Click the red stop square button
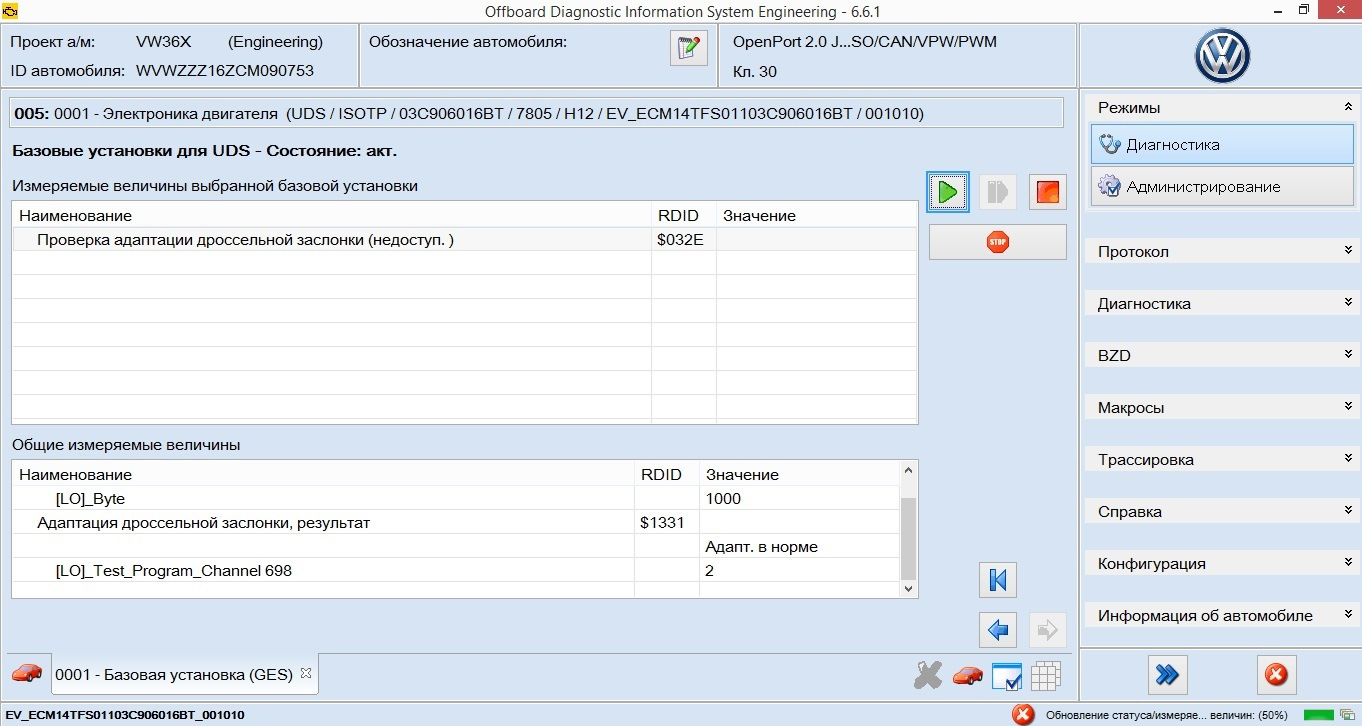 [x=1047, y=192]
